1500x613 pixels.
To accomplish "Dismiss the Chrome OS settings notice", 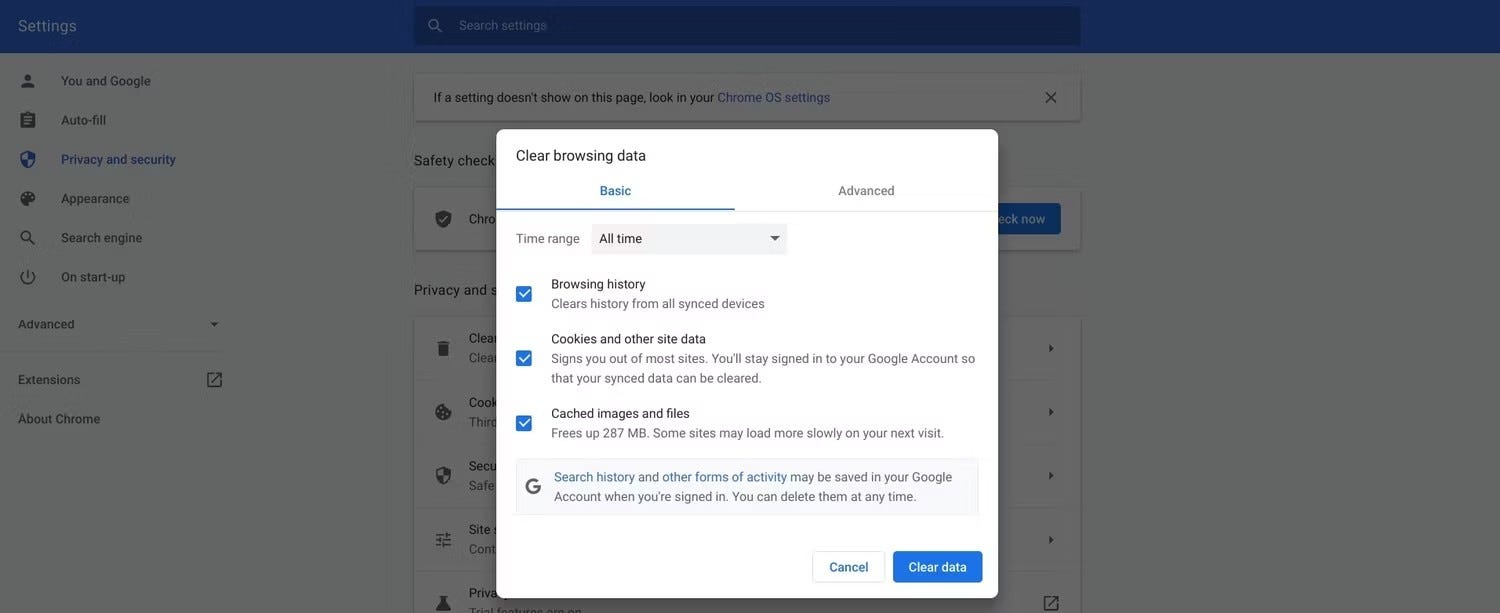I will tap(1050, 98).
